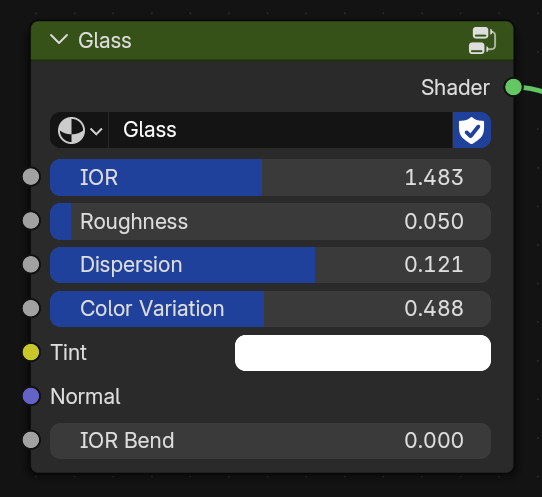Select the Glass node header title

pos(105,40)
